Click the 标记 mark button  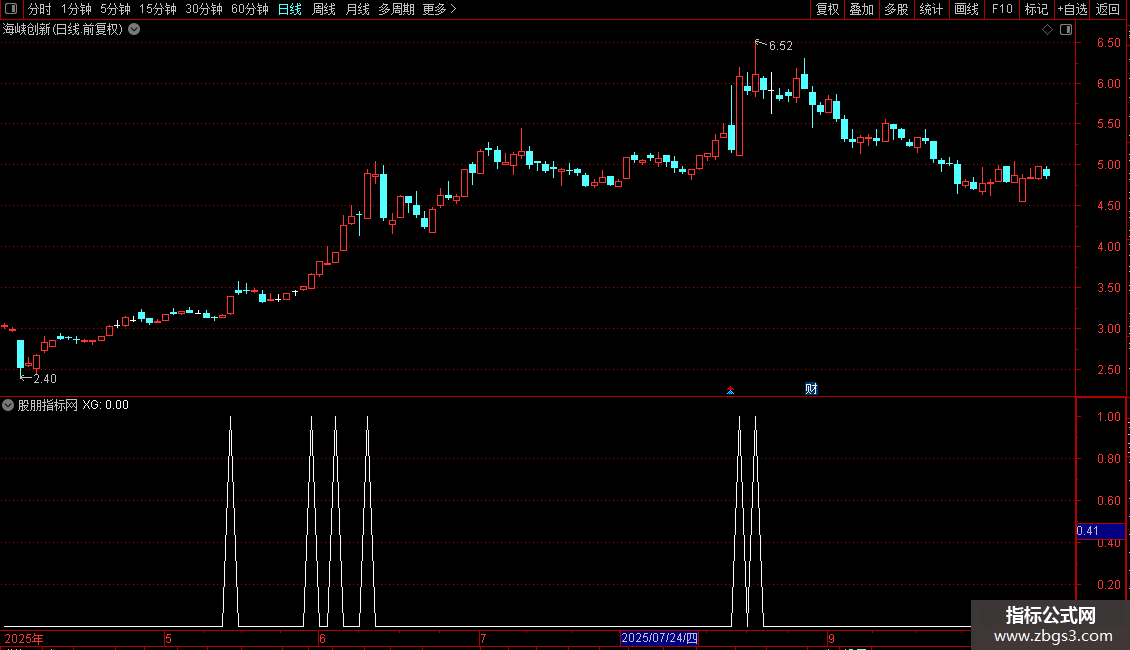click(1036, 9)
